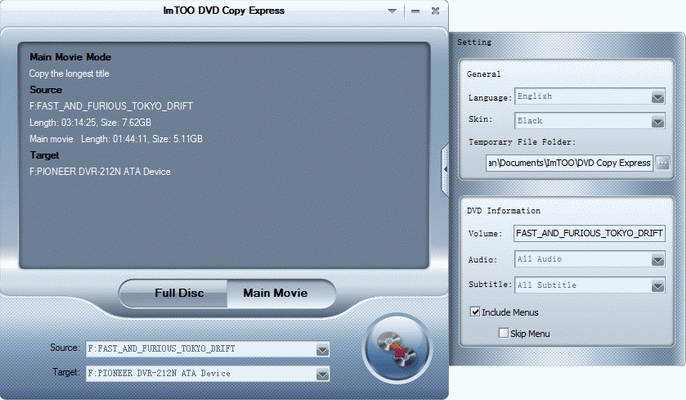Expand the Subtitle dropdown
The width and height of the screenshot is (686, 400).
tap(658, 286)
